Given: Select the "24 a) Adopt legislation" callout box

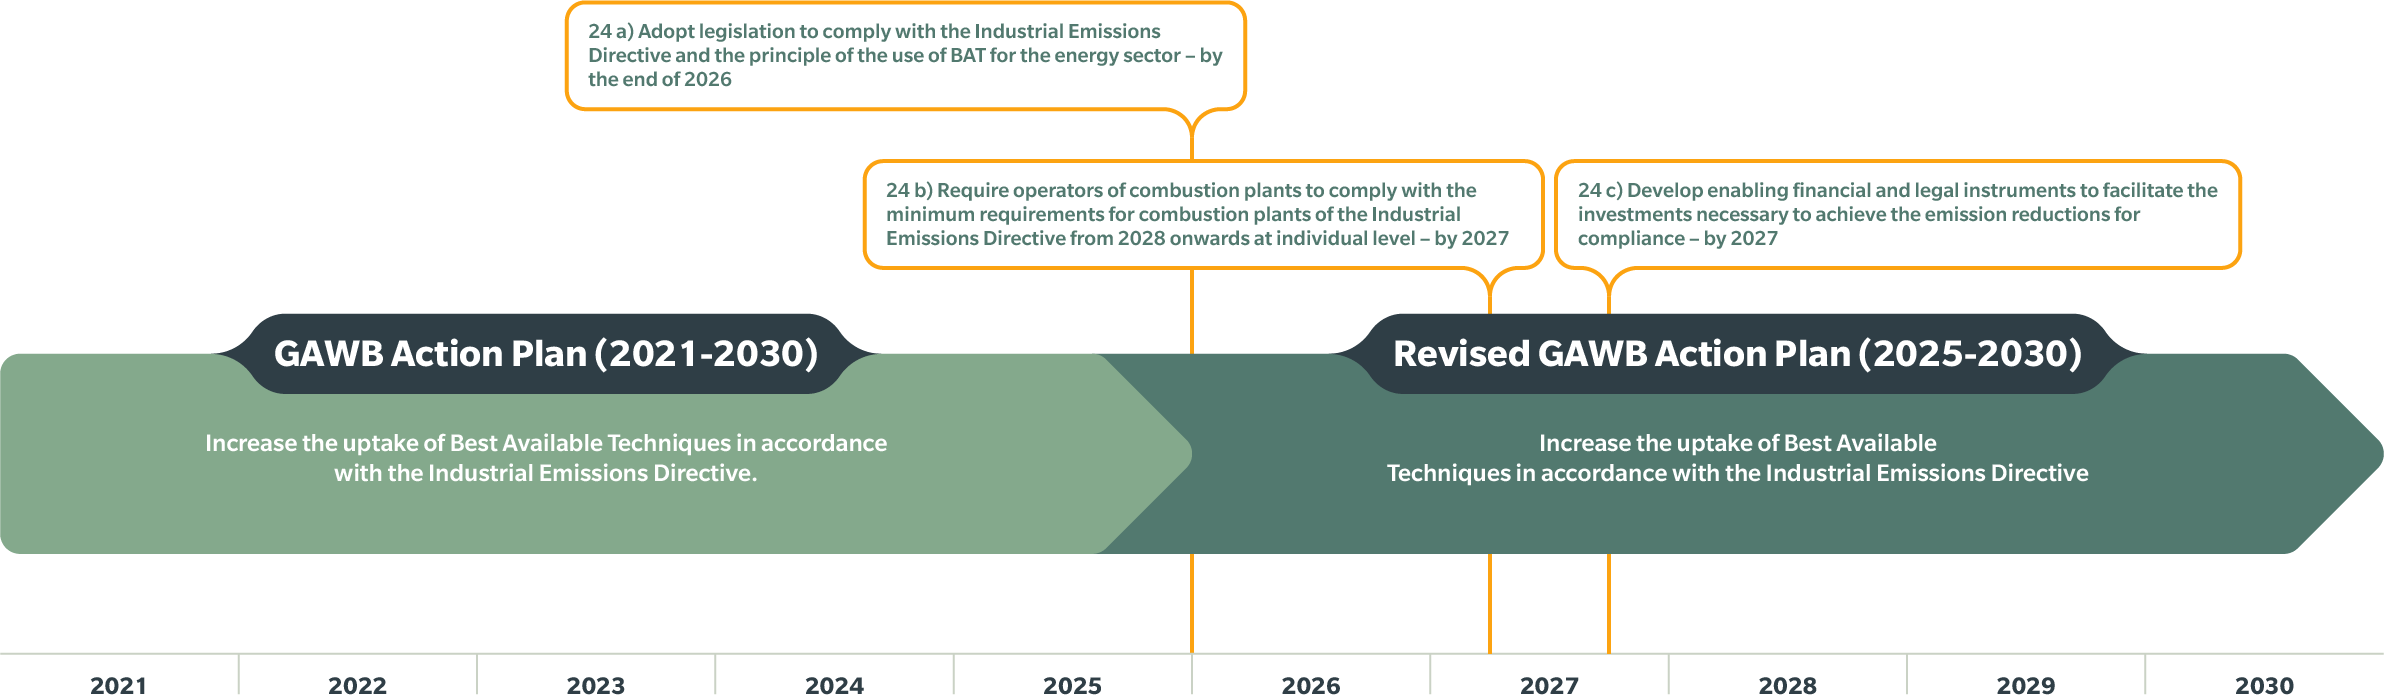Looking at the screenshot, I should pyautogui.click(x=906, y=56).
